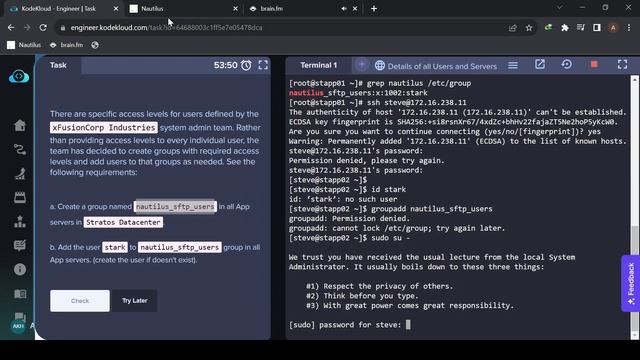The image size is (640, 360).
Task: Close the Nautilus browser tab
Action: pos(235,9)
